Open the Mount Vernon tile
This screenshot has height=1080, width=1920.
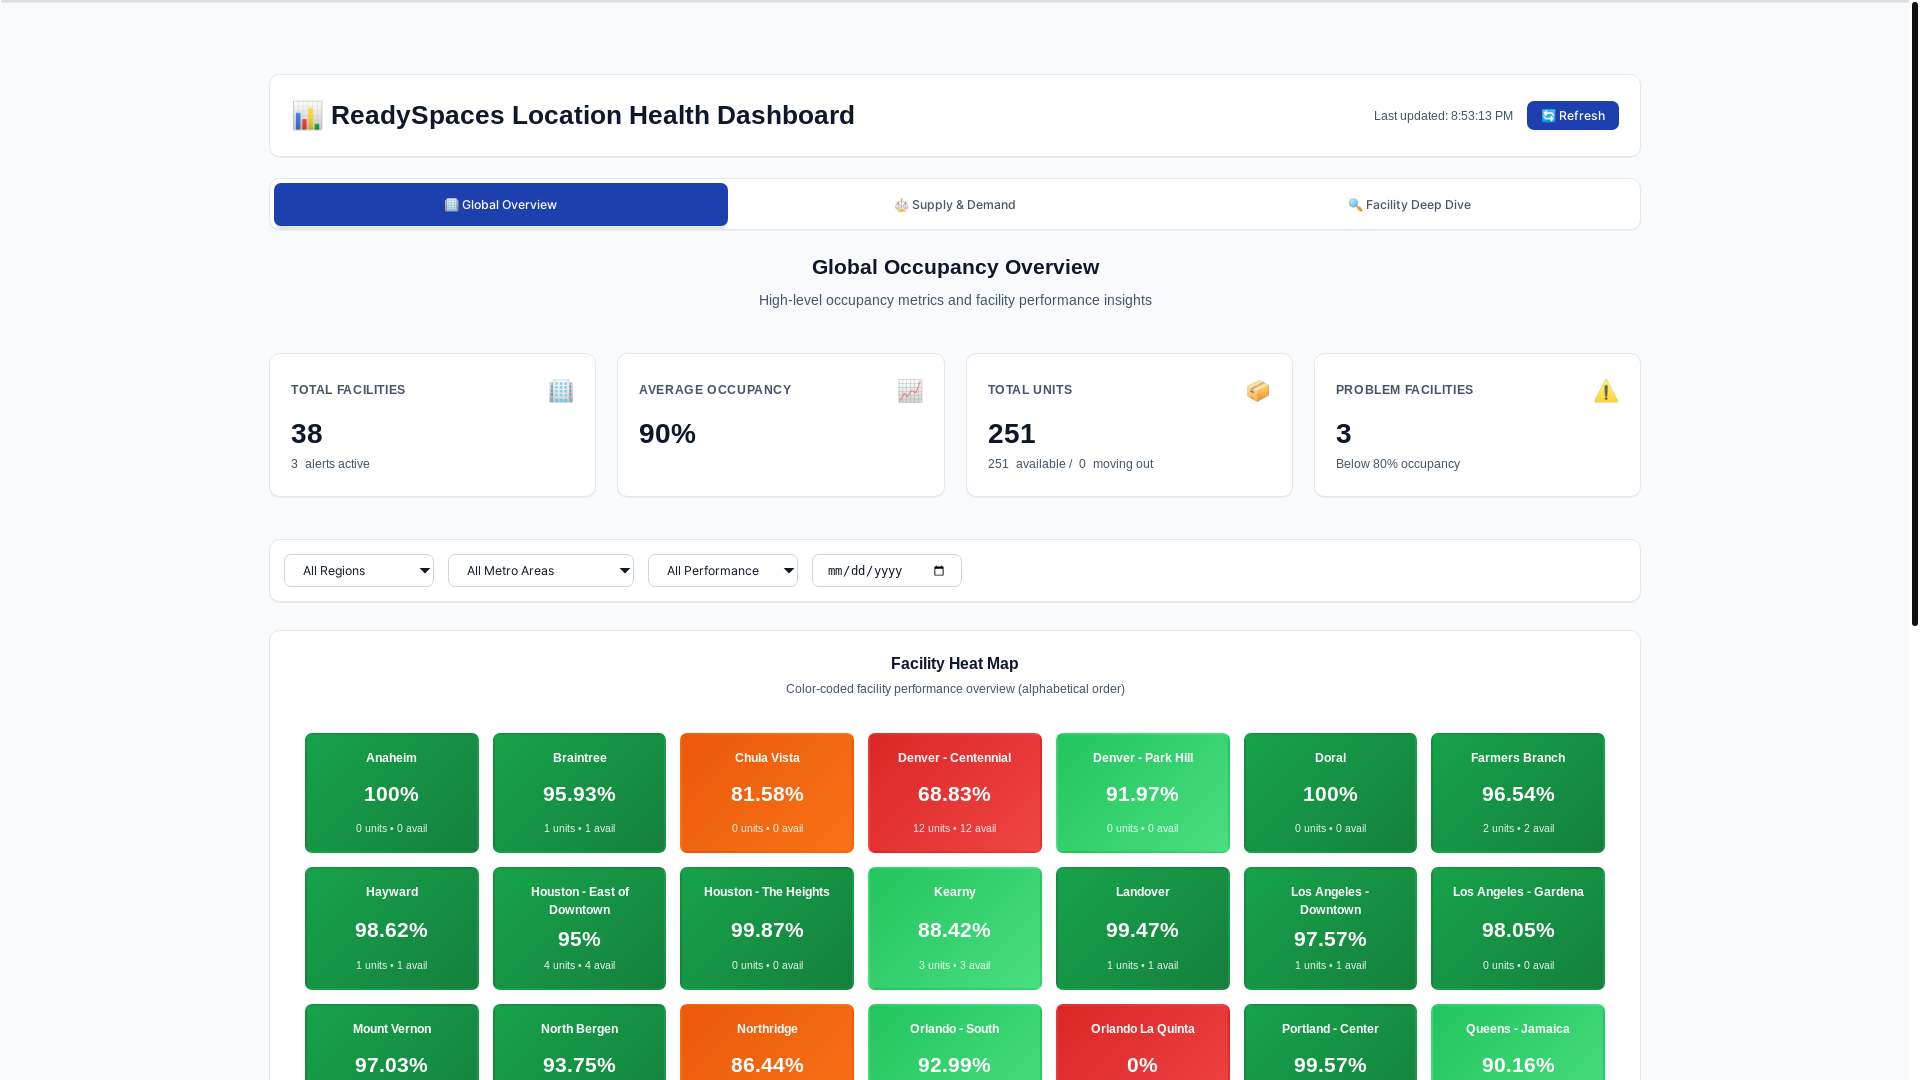pos(392,1042)
